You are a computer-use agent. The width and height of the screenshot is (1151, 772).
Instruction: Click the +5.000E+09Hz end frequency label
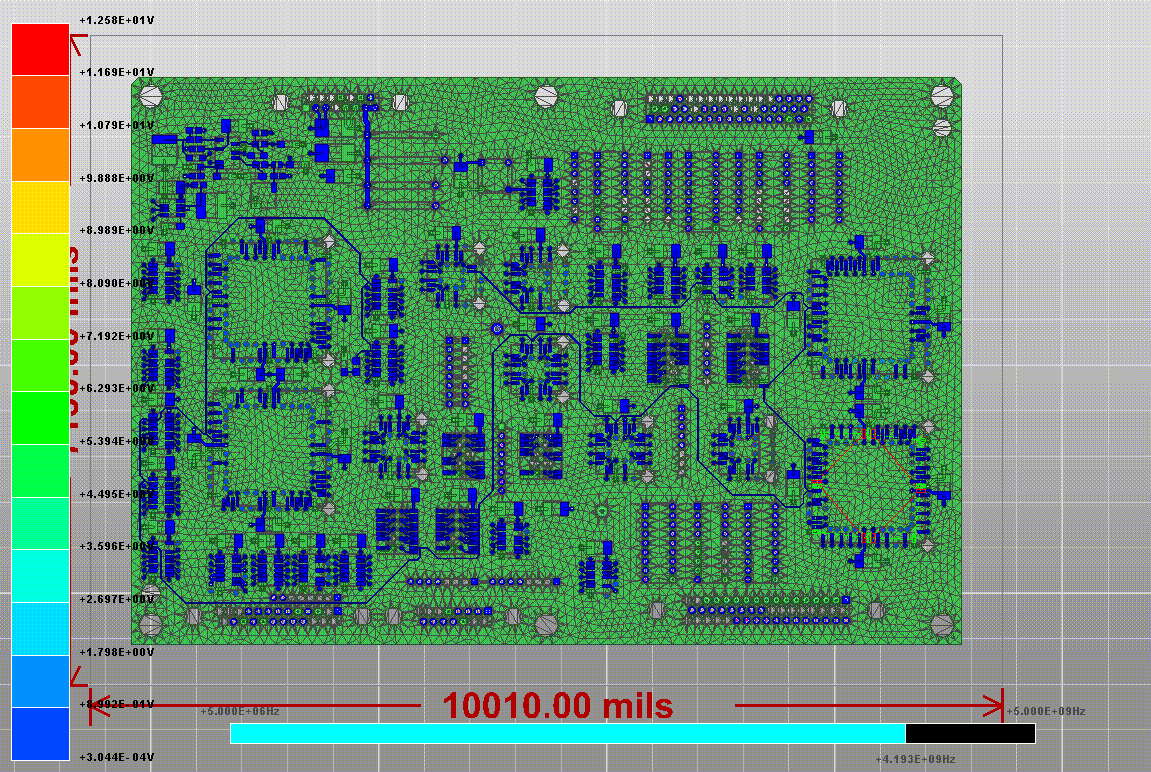pos(1044,712)
